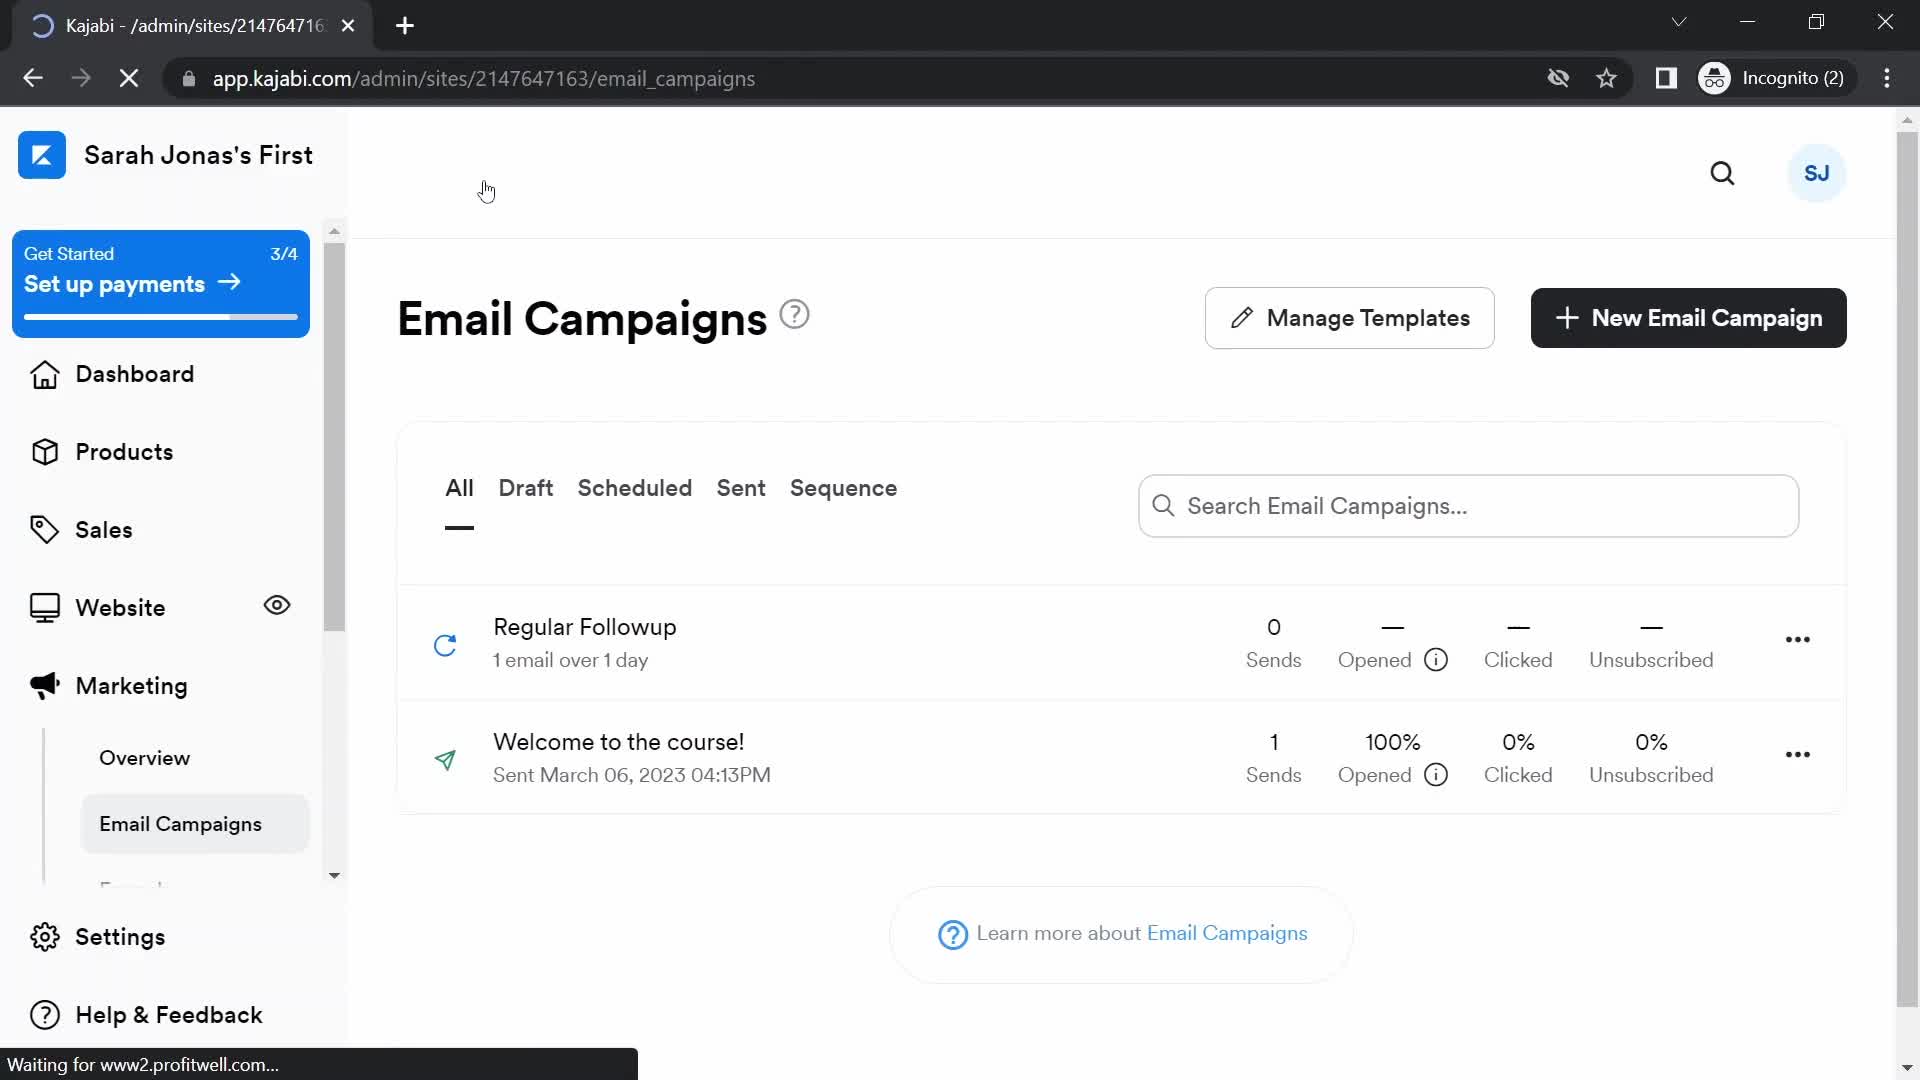
Task: Select the Sequence tab filter
Action: [x=843, y=488]
